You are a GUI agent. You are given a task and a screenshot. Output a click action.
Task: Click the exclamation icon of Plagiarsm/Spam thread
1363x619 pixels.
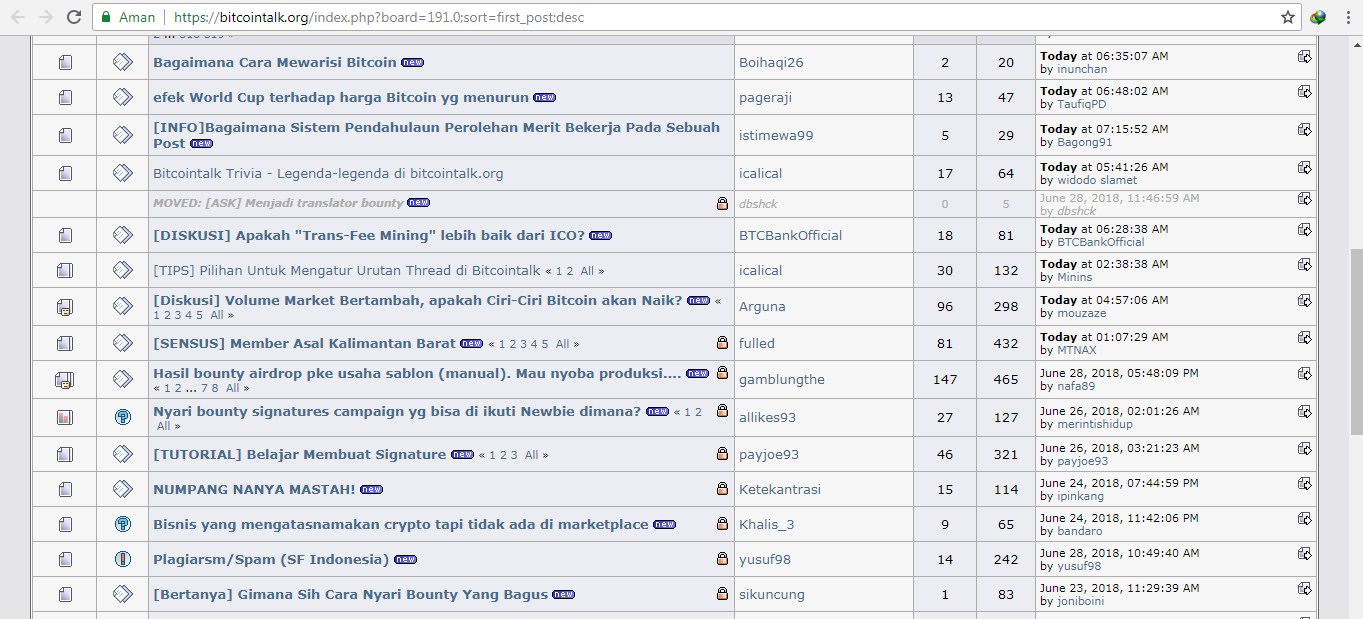pos(123,559)
